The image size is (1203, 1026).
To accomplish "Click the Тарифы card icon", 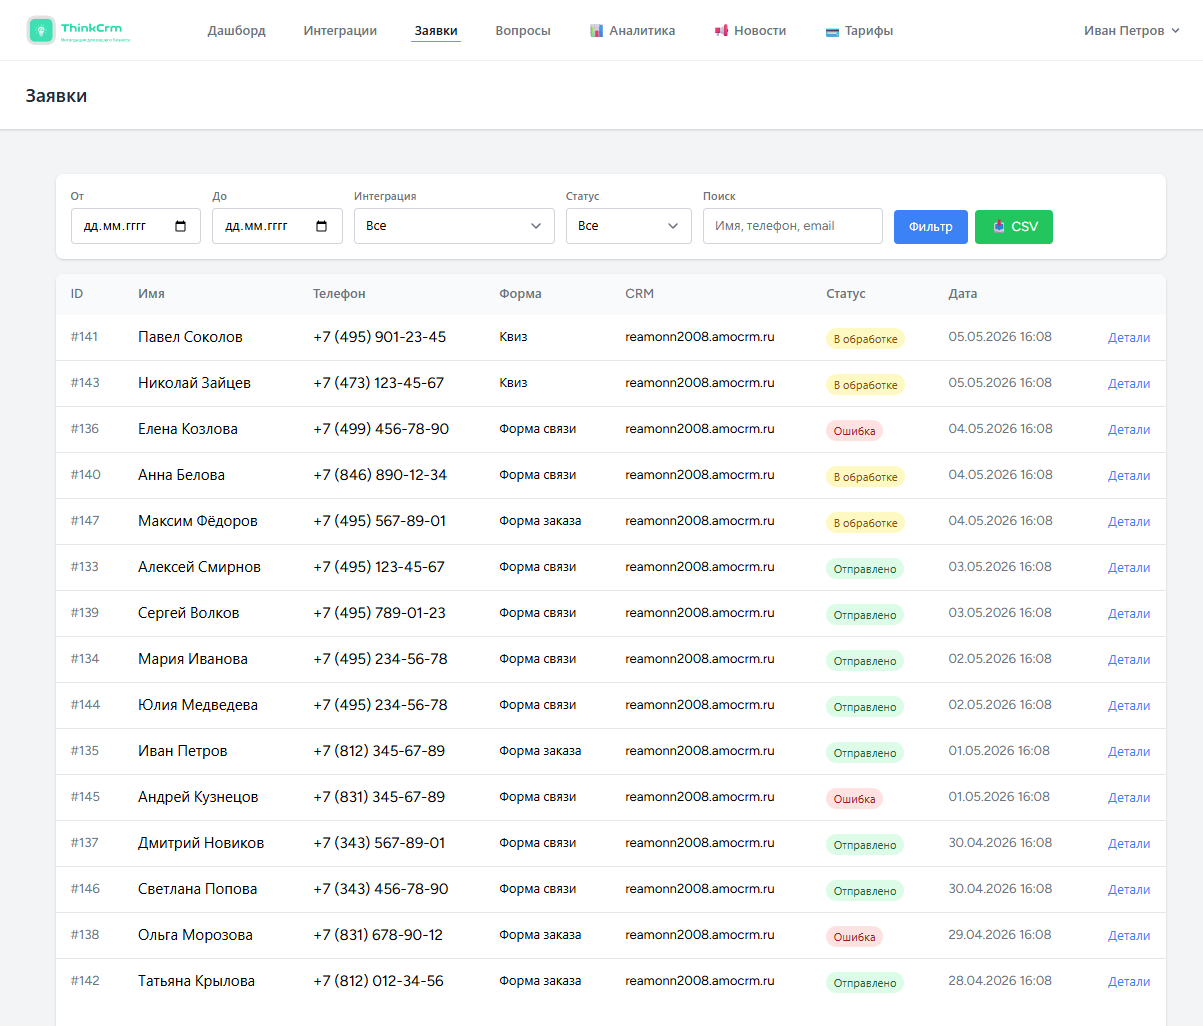I will point(832,32).
